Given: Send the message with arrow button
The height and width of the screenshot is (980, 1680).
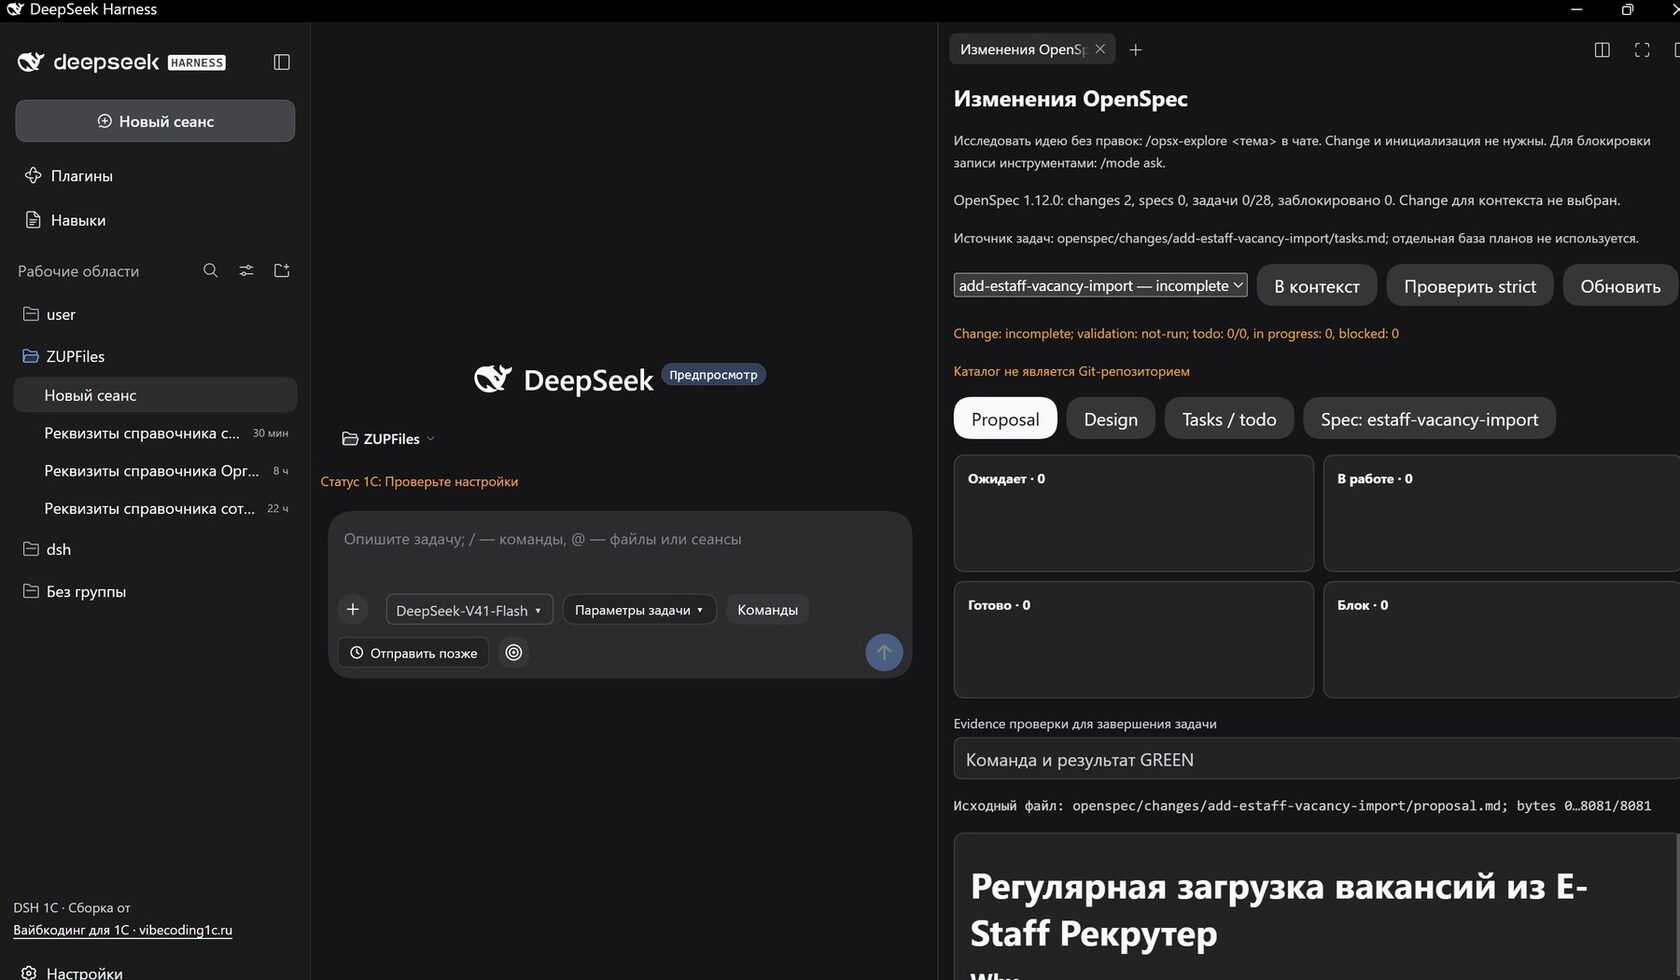Looking at the screenshot, I should 884,652.
